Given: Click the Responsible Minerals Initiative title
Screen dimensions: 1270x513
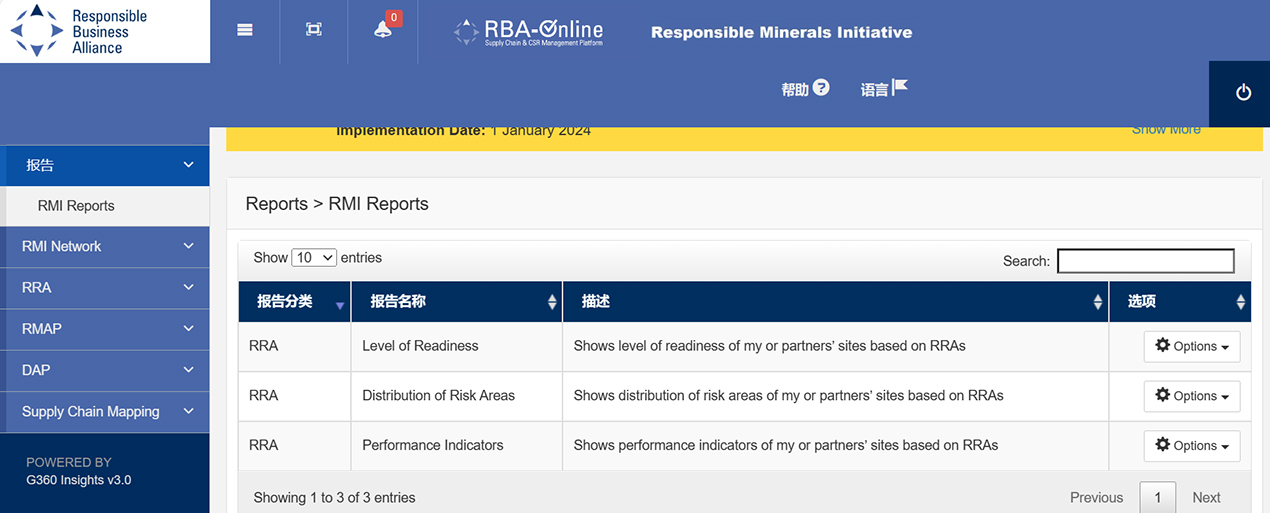Looking at the screenshot, I should [x=781, y=32].
